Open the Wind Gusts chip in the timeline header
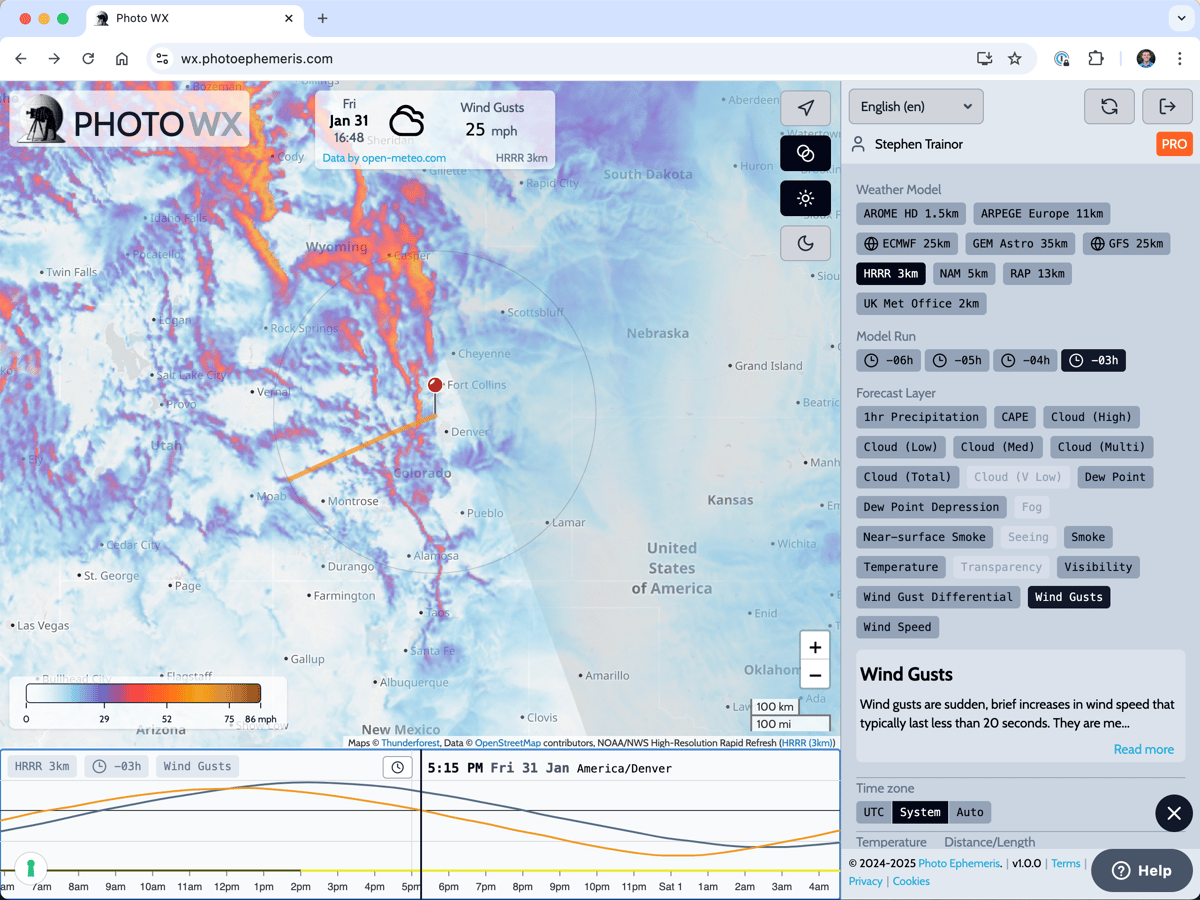This screenshot has width=1200, height=900. pyautogui.click(x=197, y=767)
